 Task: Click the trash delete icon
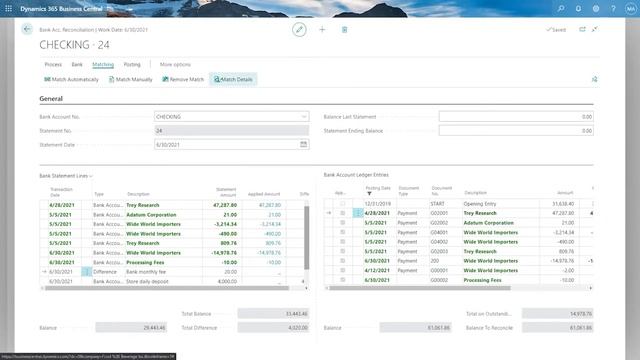(x=344, y=29)
